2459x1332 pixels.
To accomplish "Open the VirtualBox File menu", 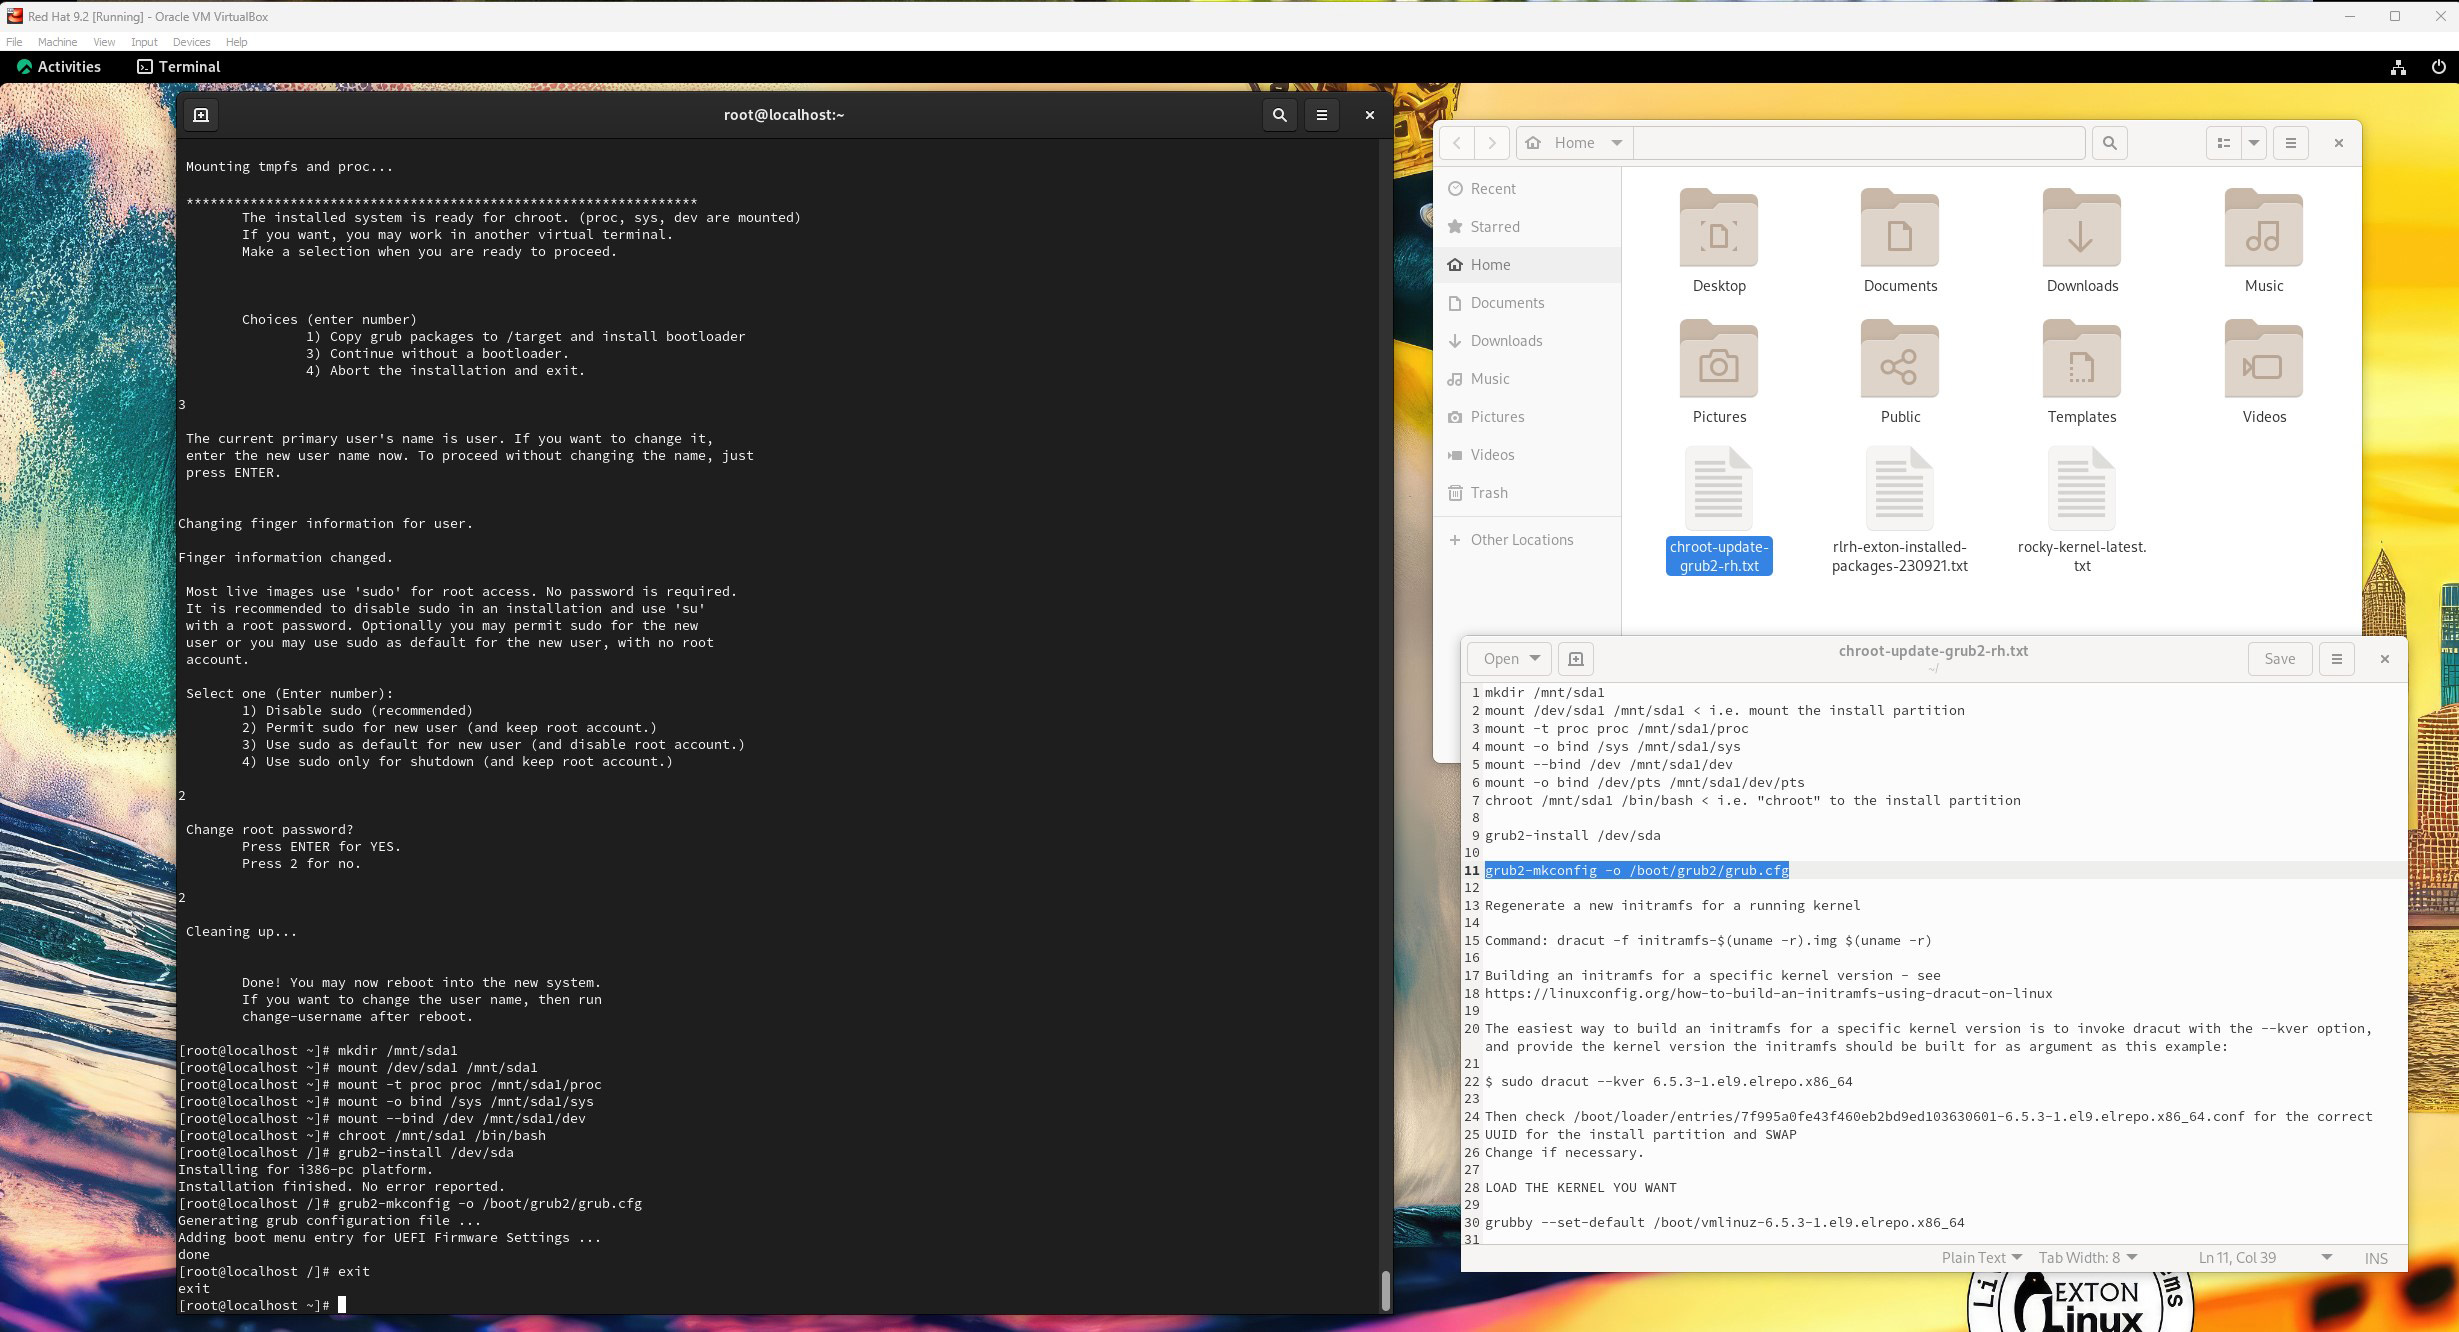I will pyautogui.click(x=14, y=42).
